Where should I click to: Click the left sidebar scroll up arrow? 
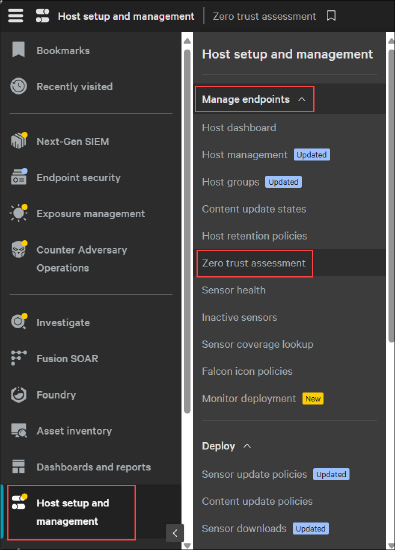[x=187, y=41]
